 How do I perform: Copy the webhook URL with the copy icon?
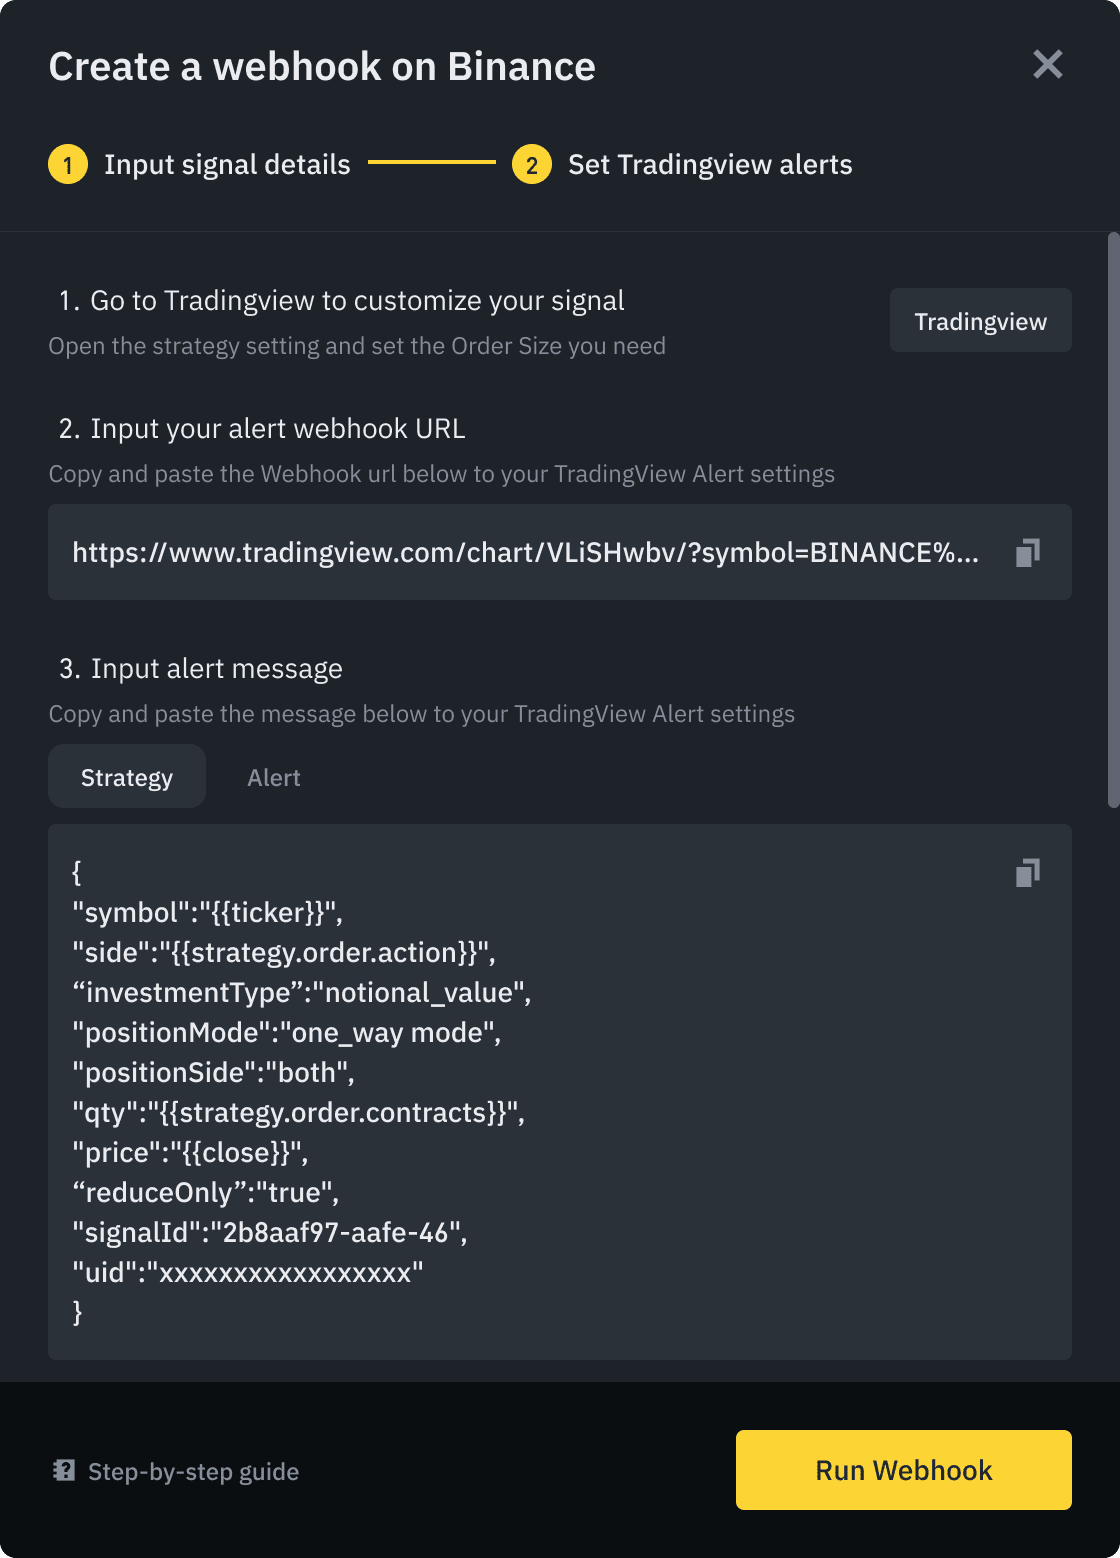[1028, 552]
